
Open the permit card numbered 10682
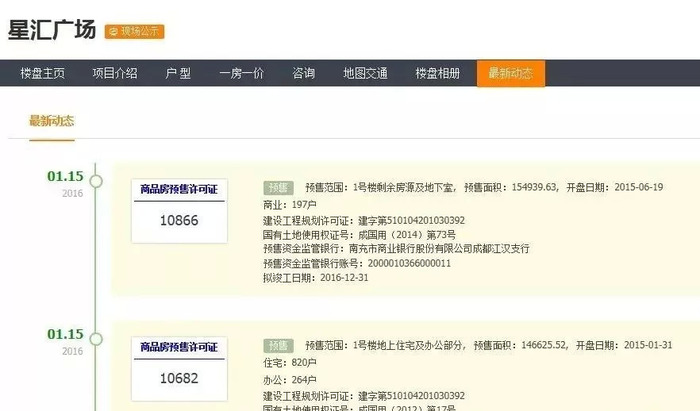[179, 369]
